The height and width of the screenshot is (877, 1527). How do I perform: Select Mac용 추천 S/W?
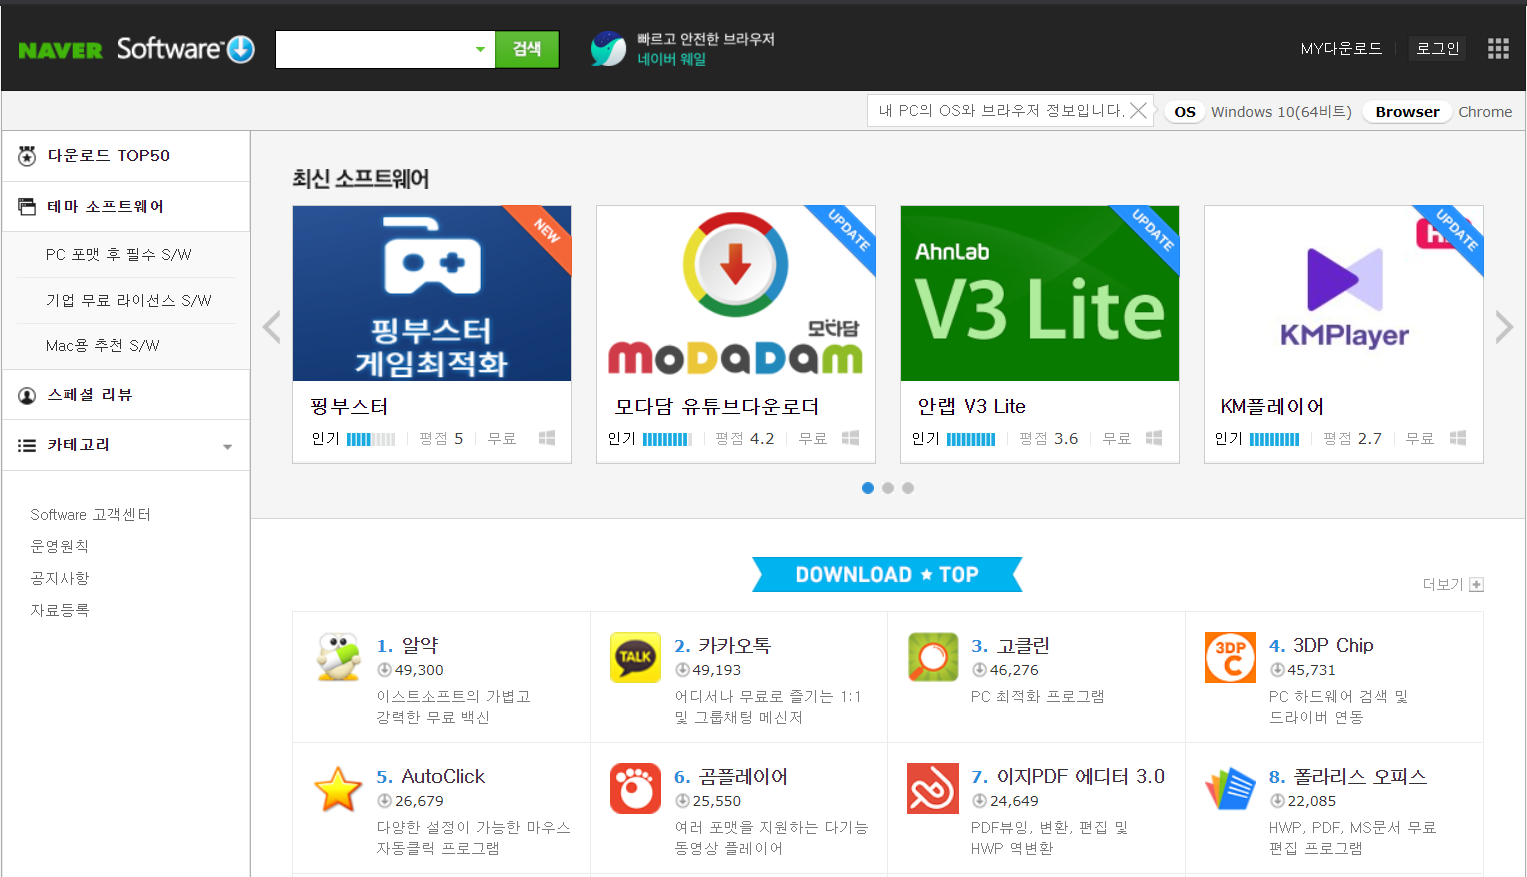pos(103,346)
